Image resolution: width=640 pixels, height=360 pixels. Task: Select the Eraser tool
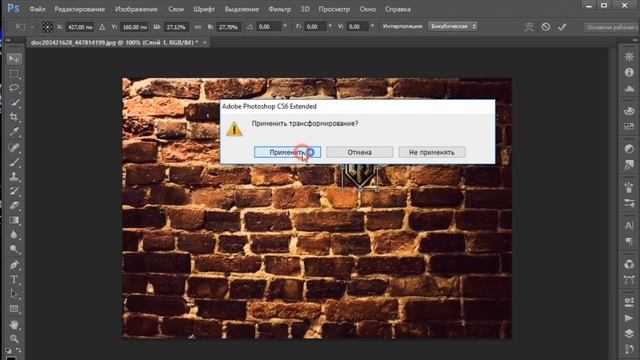tap(14, 205)
